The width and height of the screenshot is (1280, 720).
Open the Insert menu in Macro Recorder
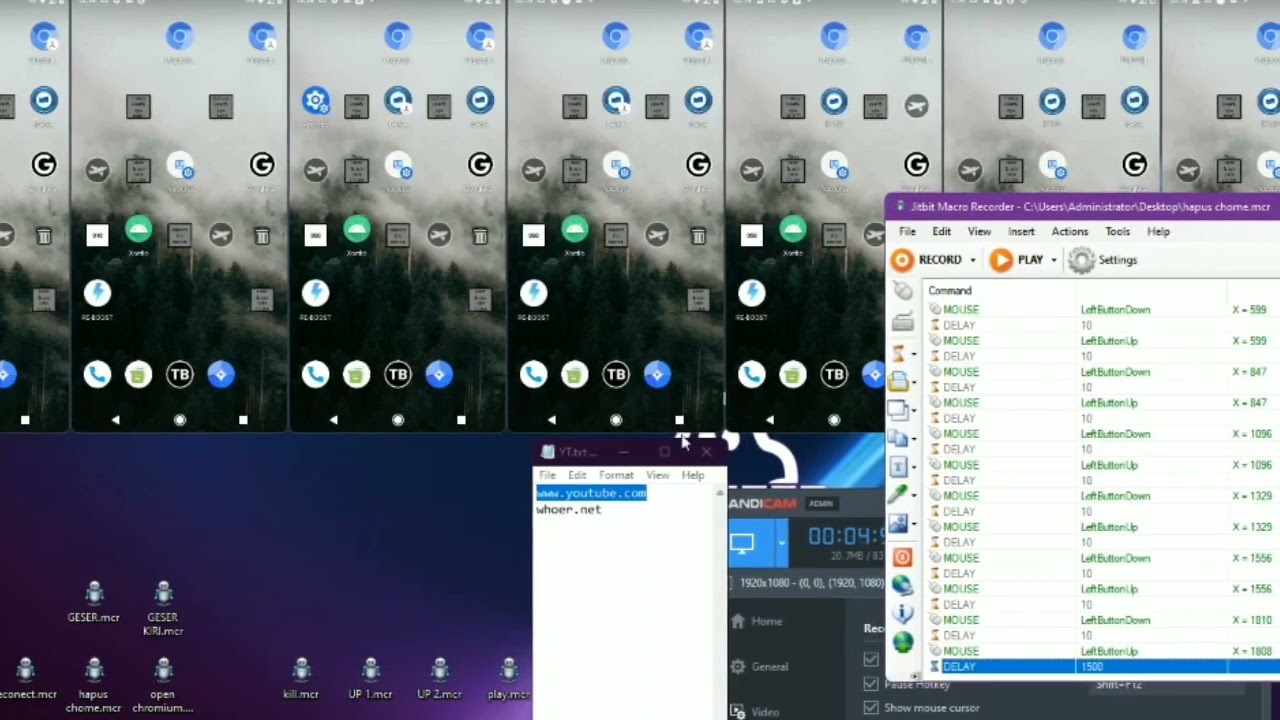coord(1021,231)
